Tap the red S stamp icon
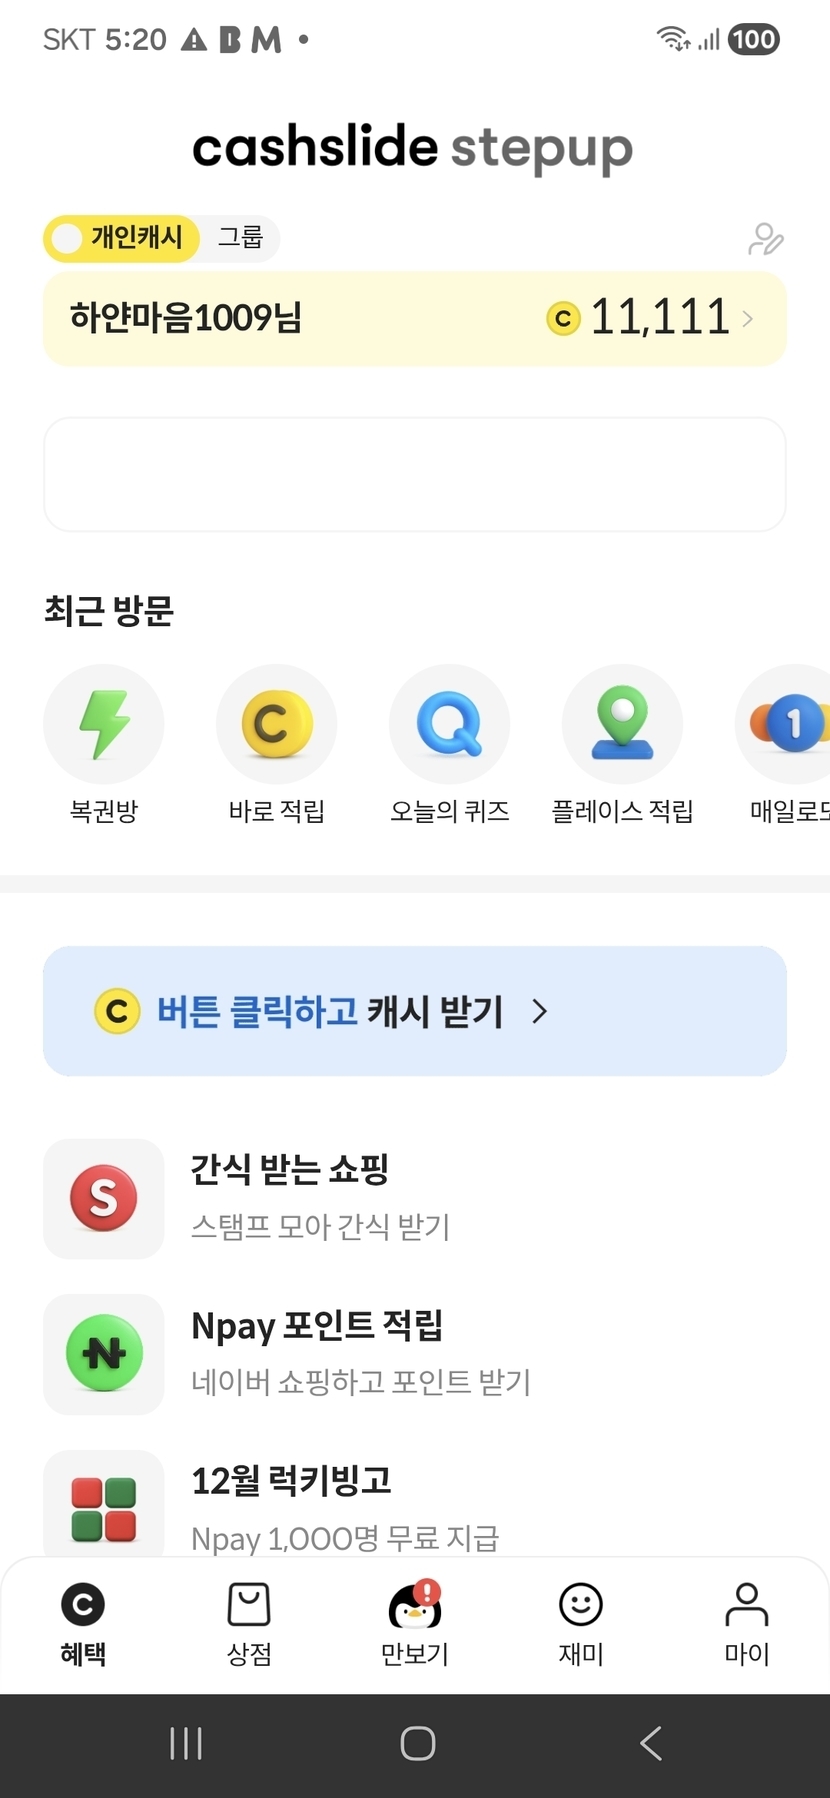 (x=104, y=1198)
